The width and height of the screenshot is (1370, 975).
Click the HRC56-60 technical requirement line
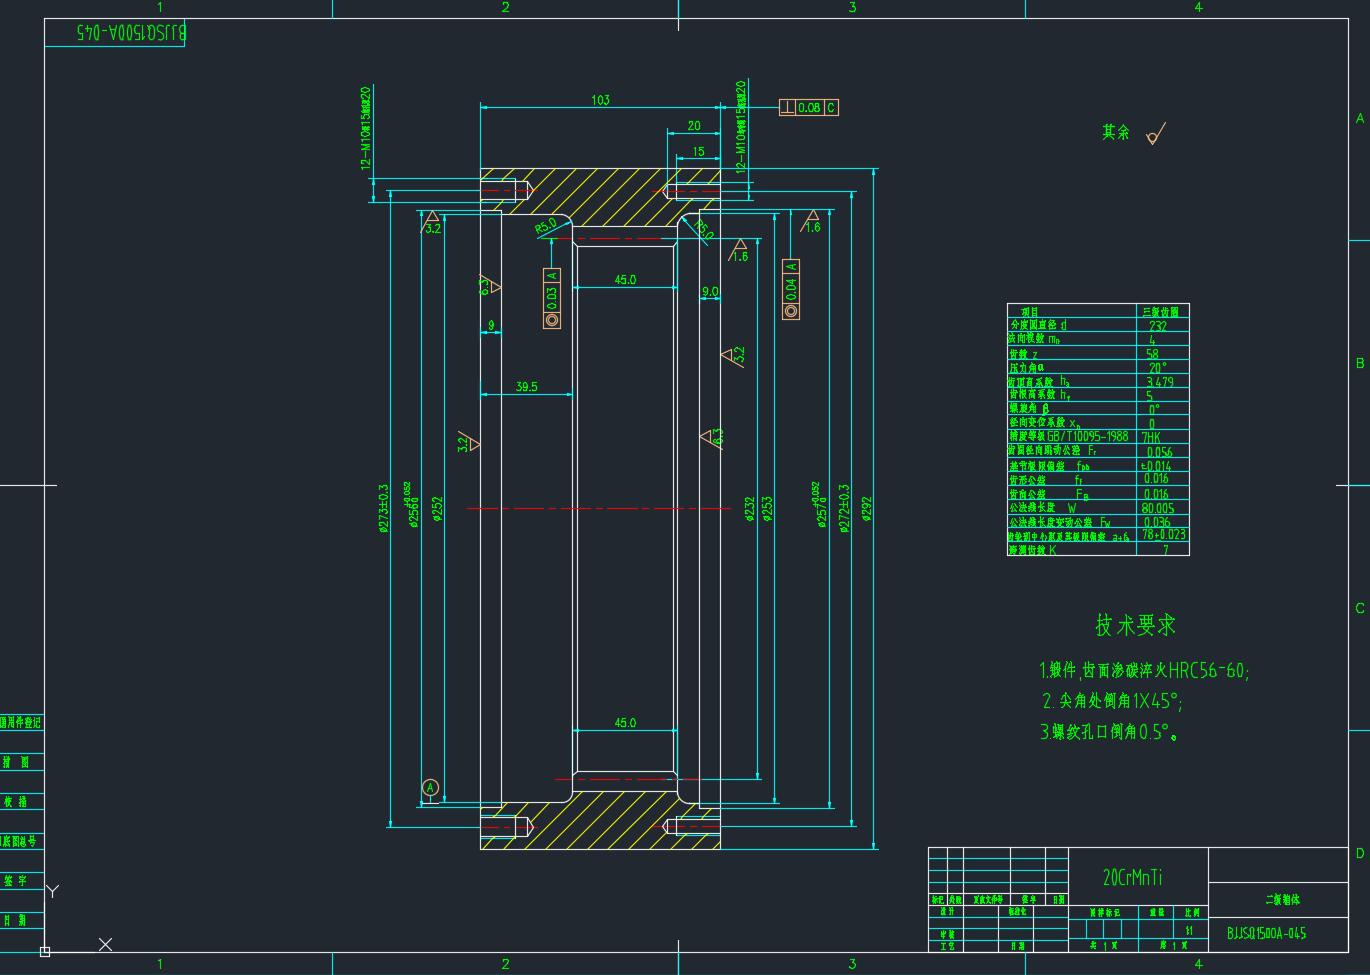(1144, 670)
